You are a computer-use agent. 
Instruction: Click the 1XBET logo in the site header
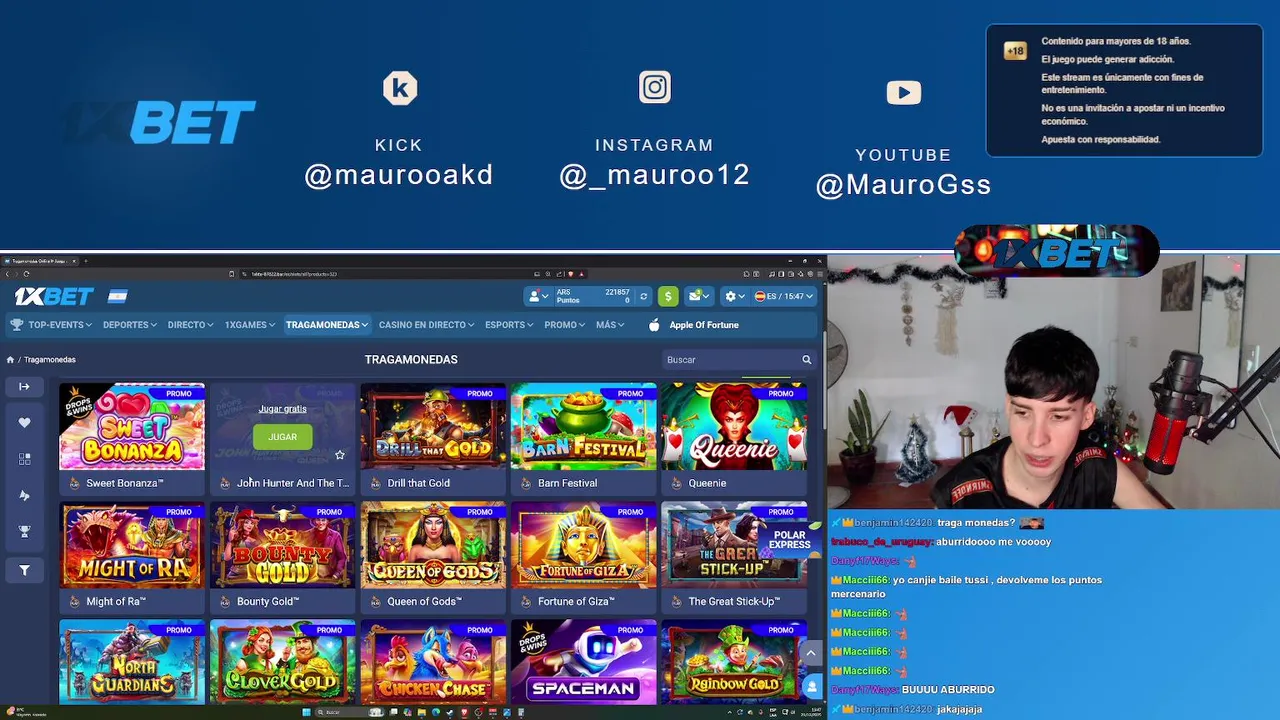click(x=54, y=296)
